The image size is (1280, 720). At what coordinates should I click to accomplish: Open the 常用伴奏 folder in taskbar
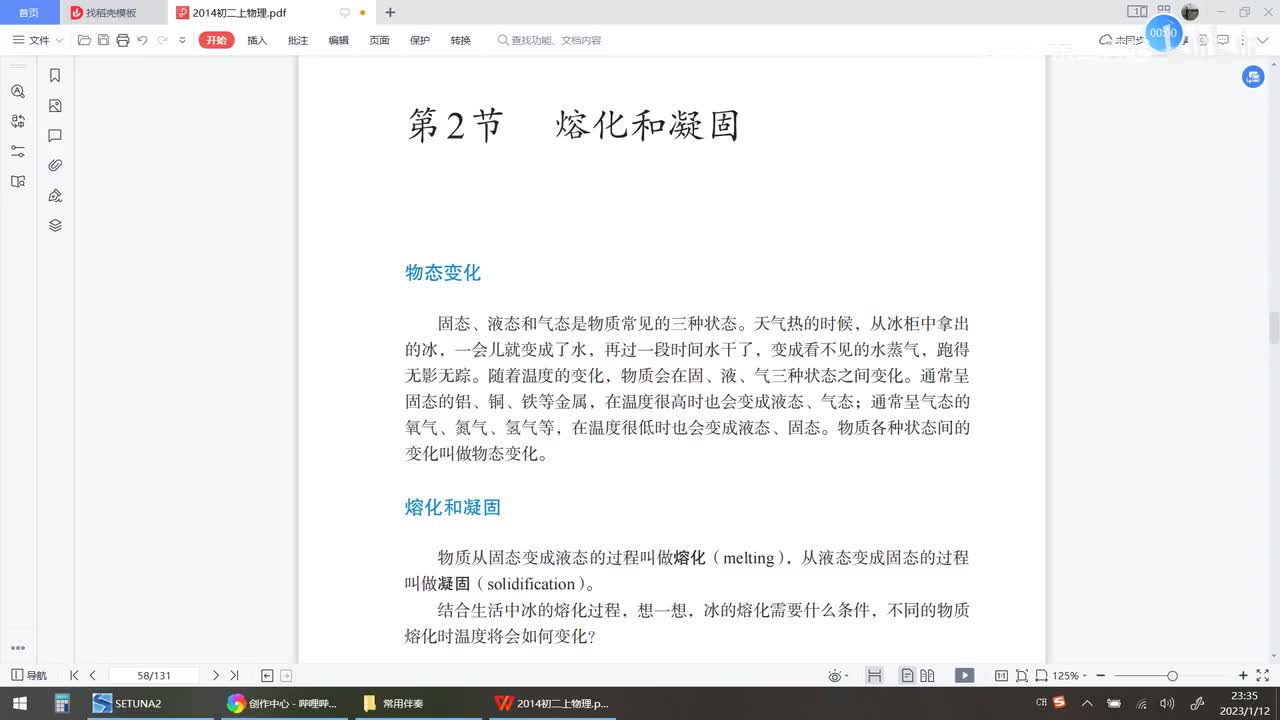point(418,703)
